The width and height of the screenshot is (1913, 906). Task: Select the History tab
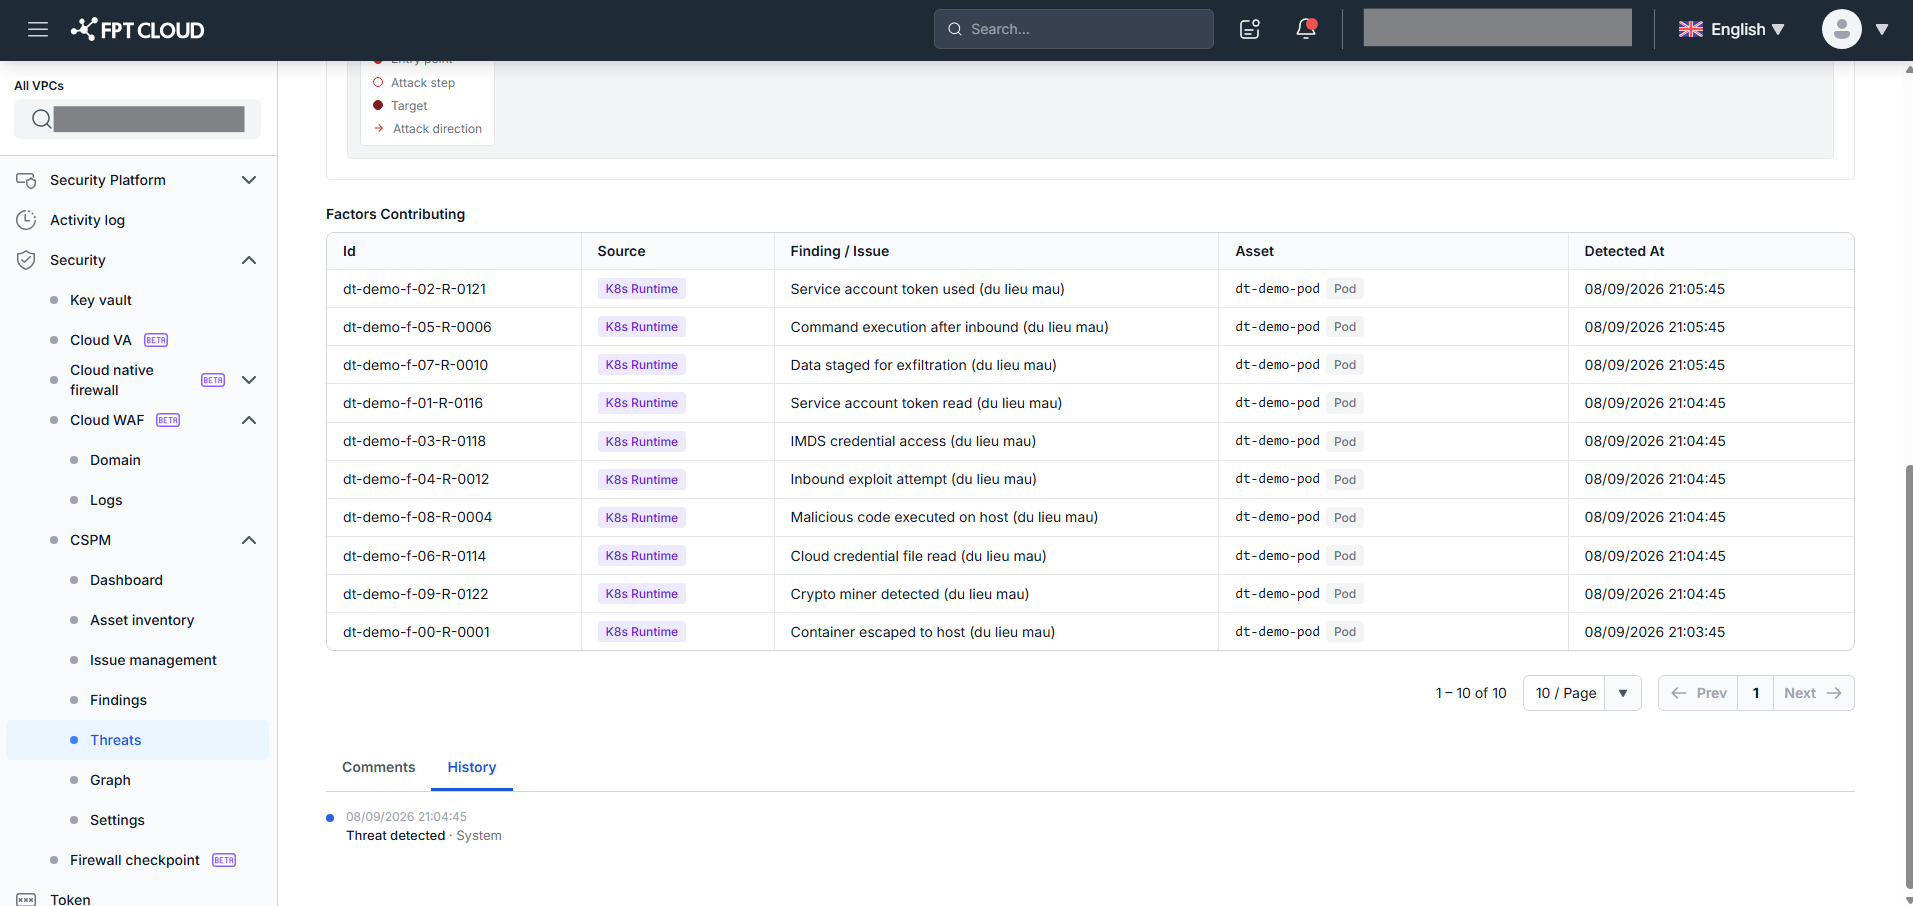pos(472,767)
